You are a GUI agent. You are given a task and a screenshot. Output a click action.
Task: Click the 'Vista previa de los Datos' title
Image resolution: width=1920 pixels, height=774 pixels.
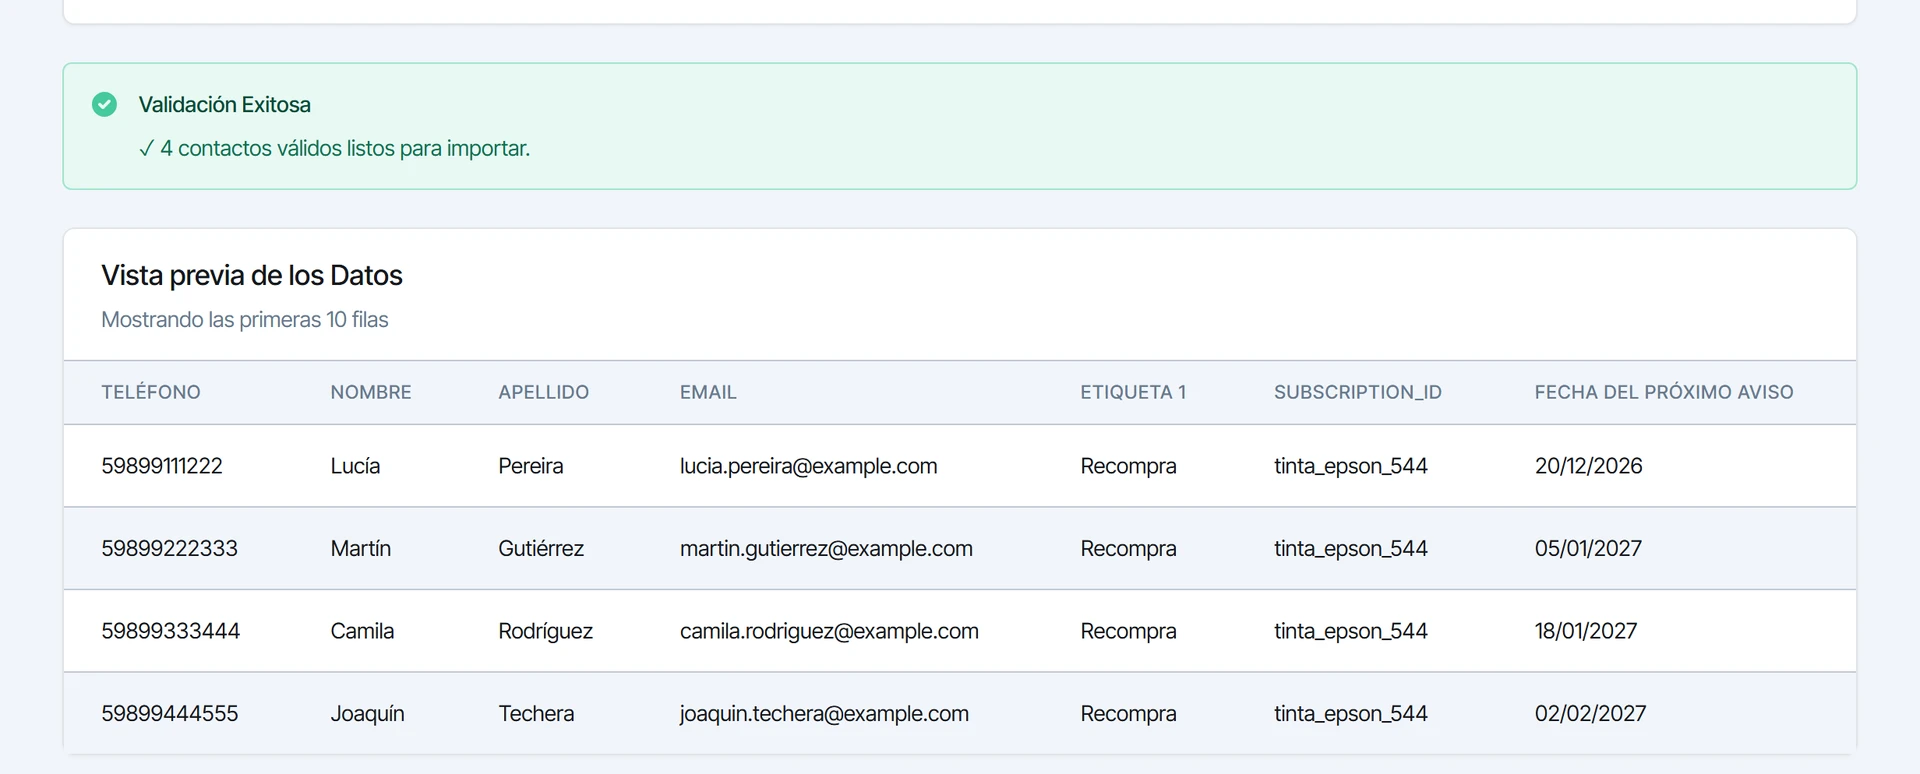[252, 275]
